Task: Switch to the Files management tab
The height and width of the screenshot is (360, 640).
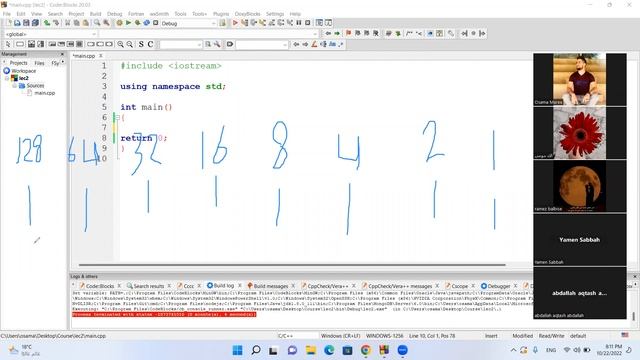Action: pyautogui.click(x=39, y=63)
